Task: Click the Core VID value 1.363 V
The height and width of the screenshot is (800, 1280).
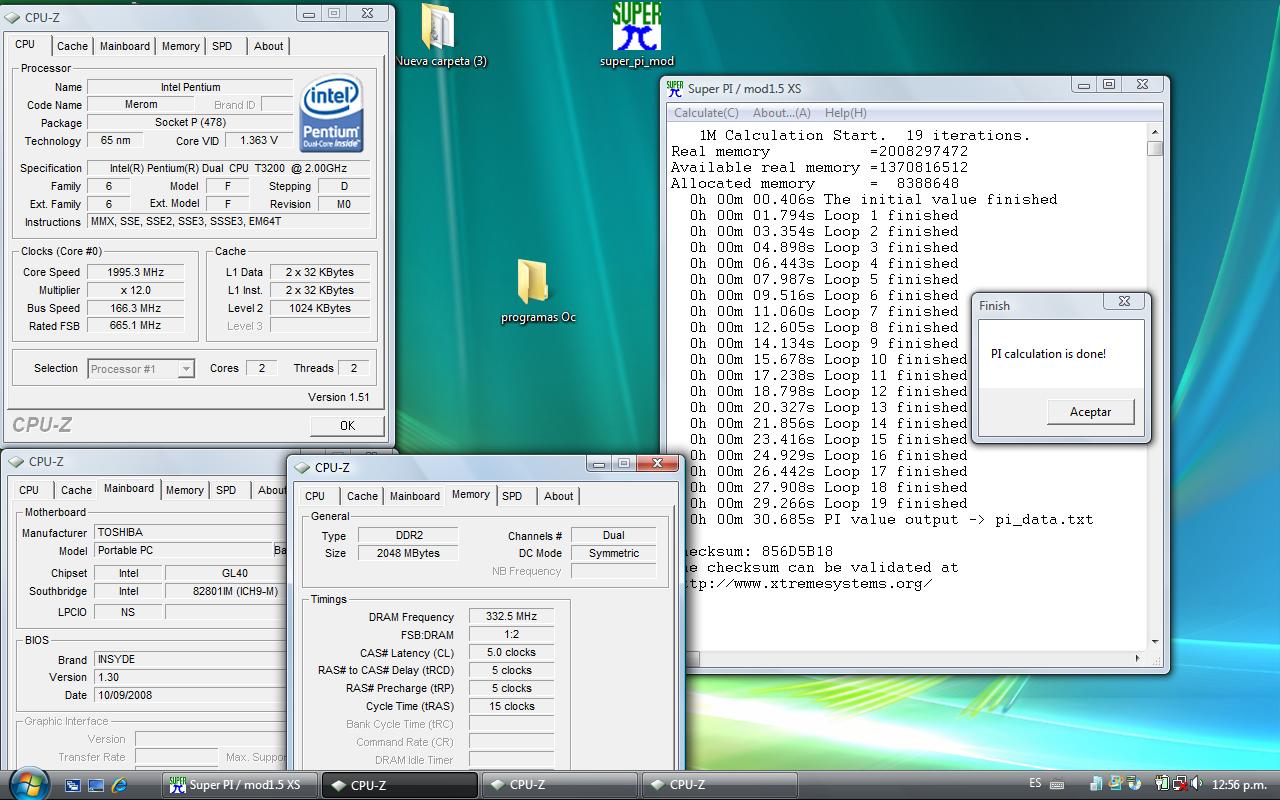Action: 259,141
